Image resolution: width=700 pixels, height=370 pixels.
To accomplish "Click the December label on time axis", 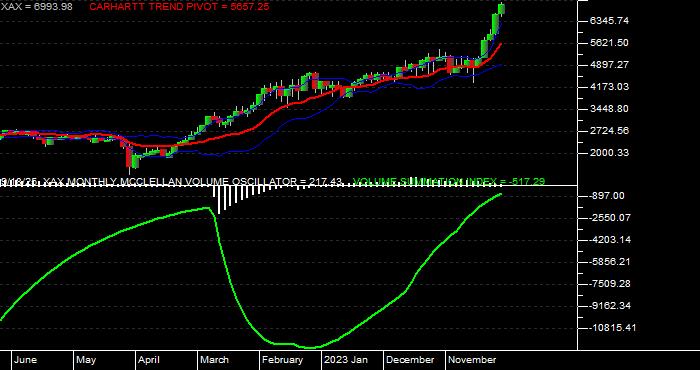I will 410,360.
